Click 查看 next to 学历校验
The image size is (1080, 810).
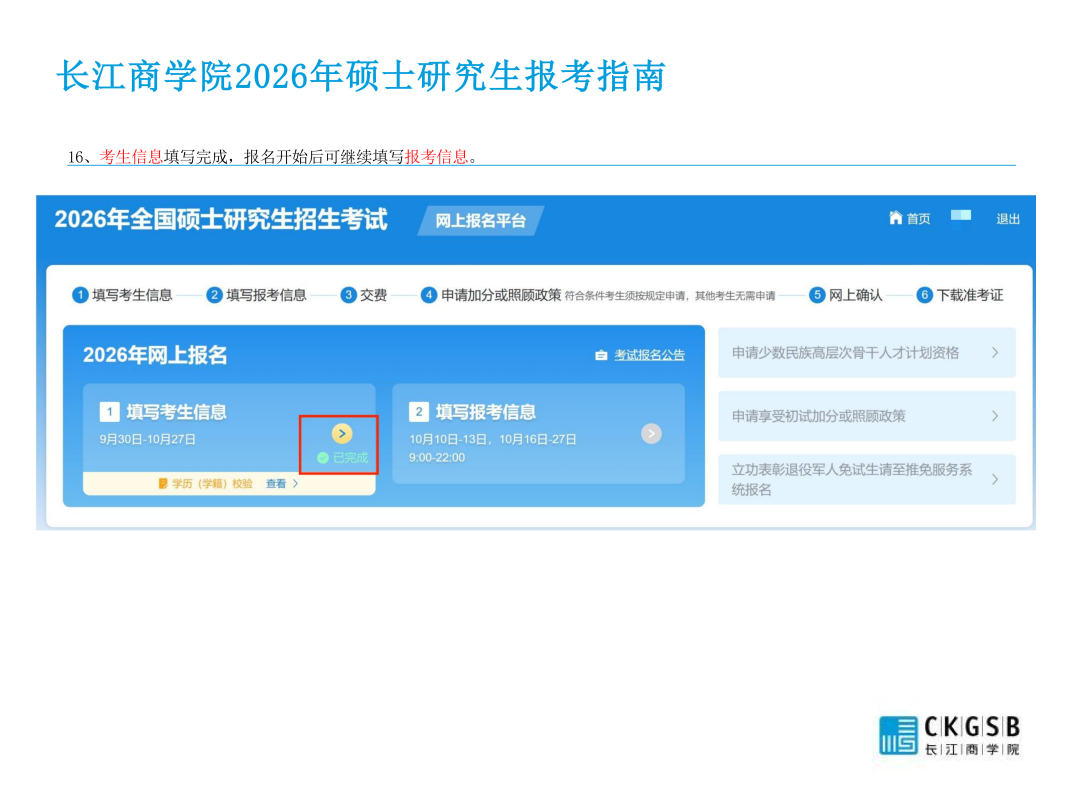[x=276, y=484]
